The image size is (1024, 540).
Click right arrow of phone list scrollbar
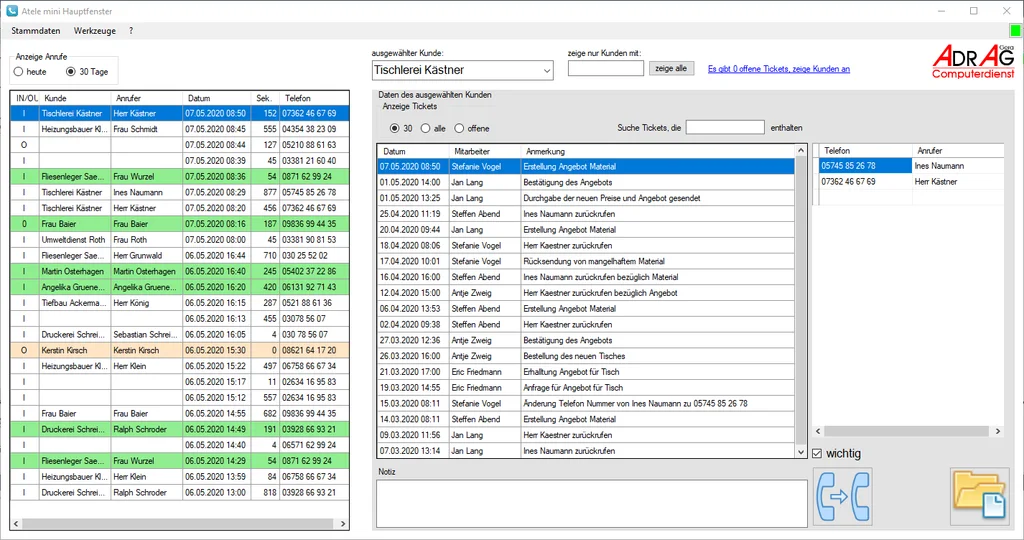point(997,431)
